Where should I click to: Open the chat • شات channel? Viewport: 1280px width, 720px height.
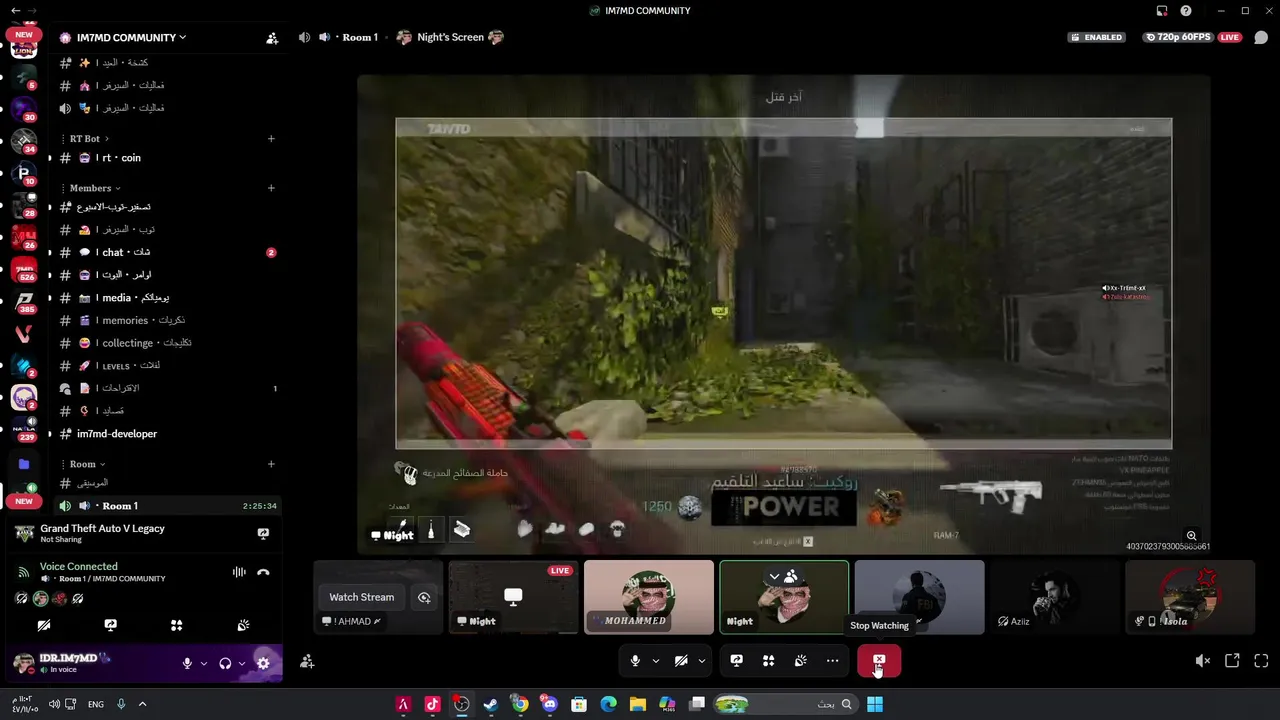pyautogui.click(x=167, y=252)
